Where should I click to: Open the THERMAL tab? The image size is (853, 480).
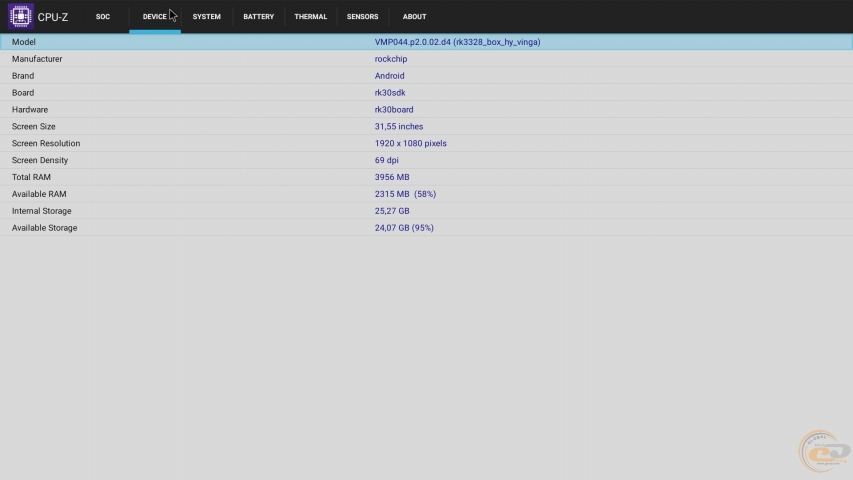click(311, 17)
